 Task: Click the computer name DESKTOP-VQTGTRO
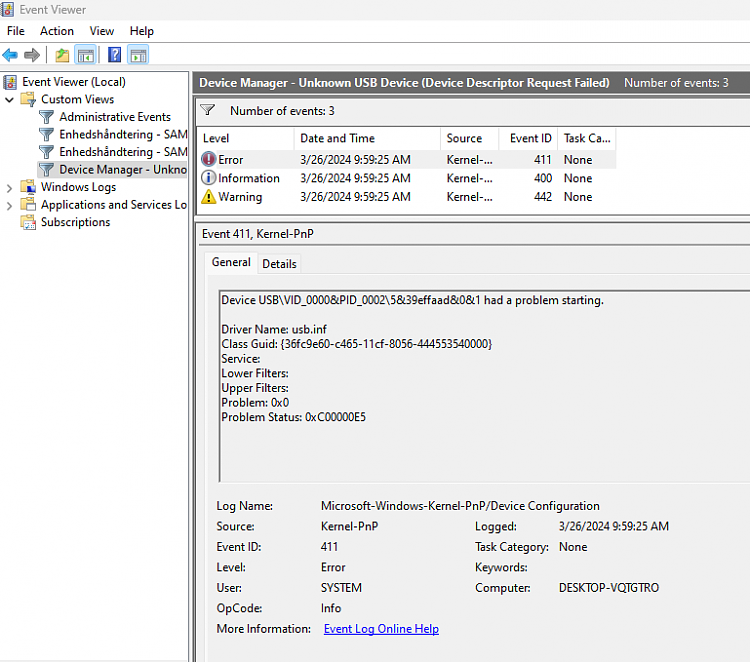click(608, 587)
